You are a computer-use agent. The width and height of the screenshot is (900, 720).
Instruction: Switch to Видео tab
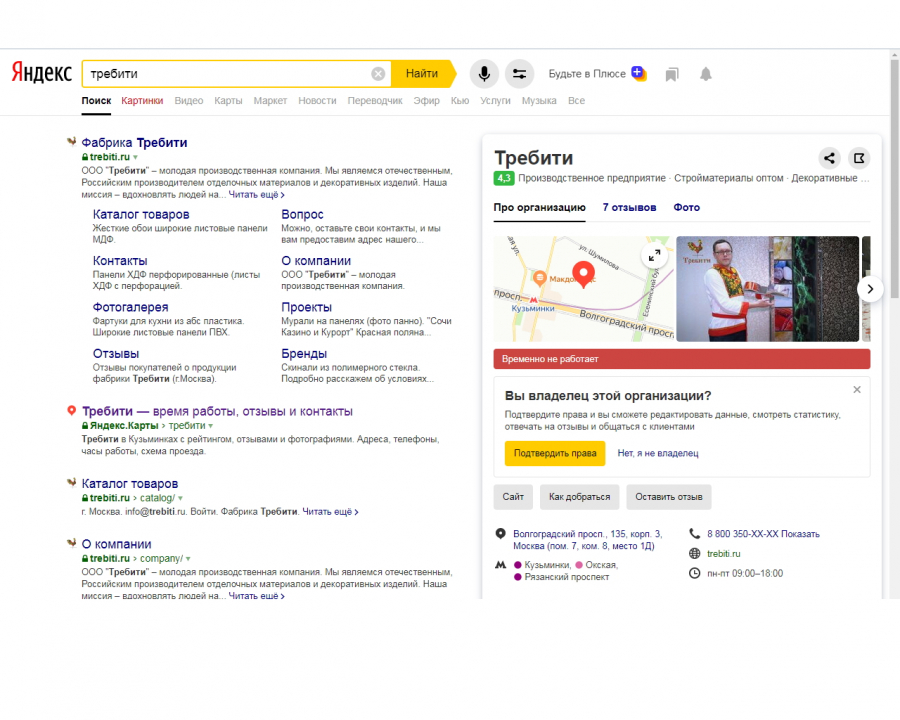coord(189,100)
